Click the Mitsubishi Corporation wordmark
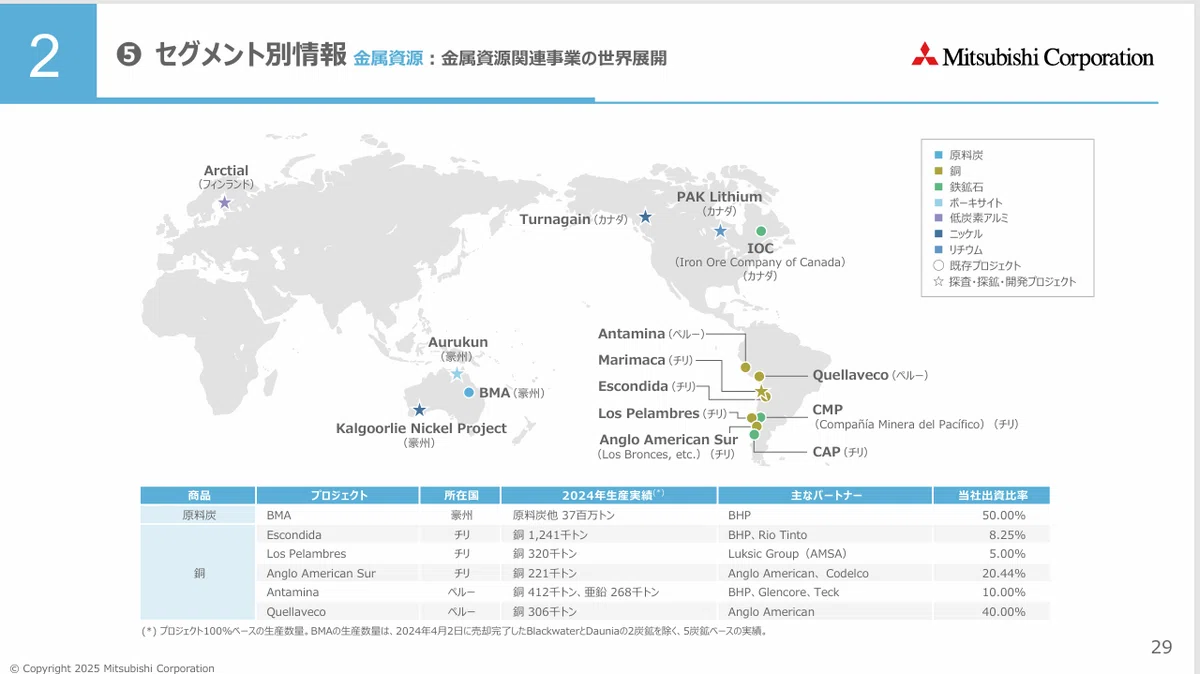 (1049, 58)
